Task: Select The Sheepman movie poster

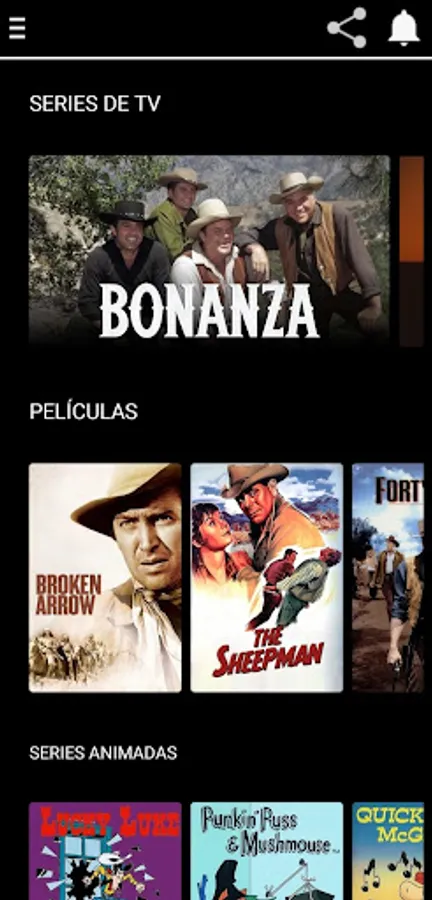Action: (267, 577)
